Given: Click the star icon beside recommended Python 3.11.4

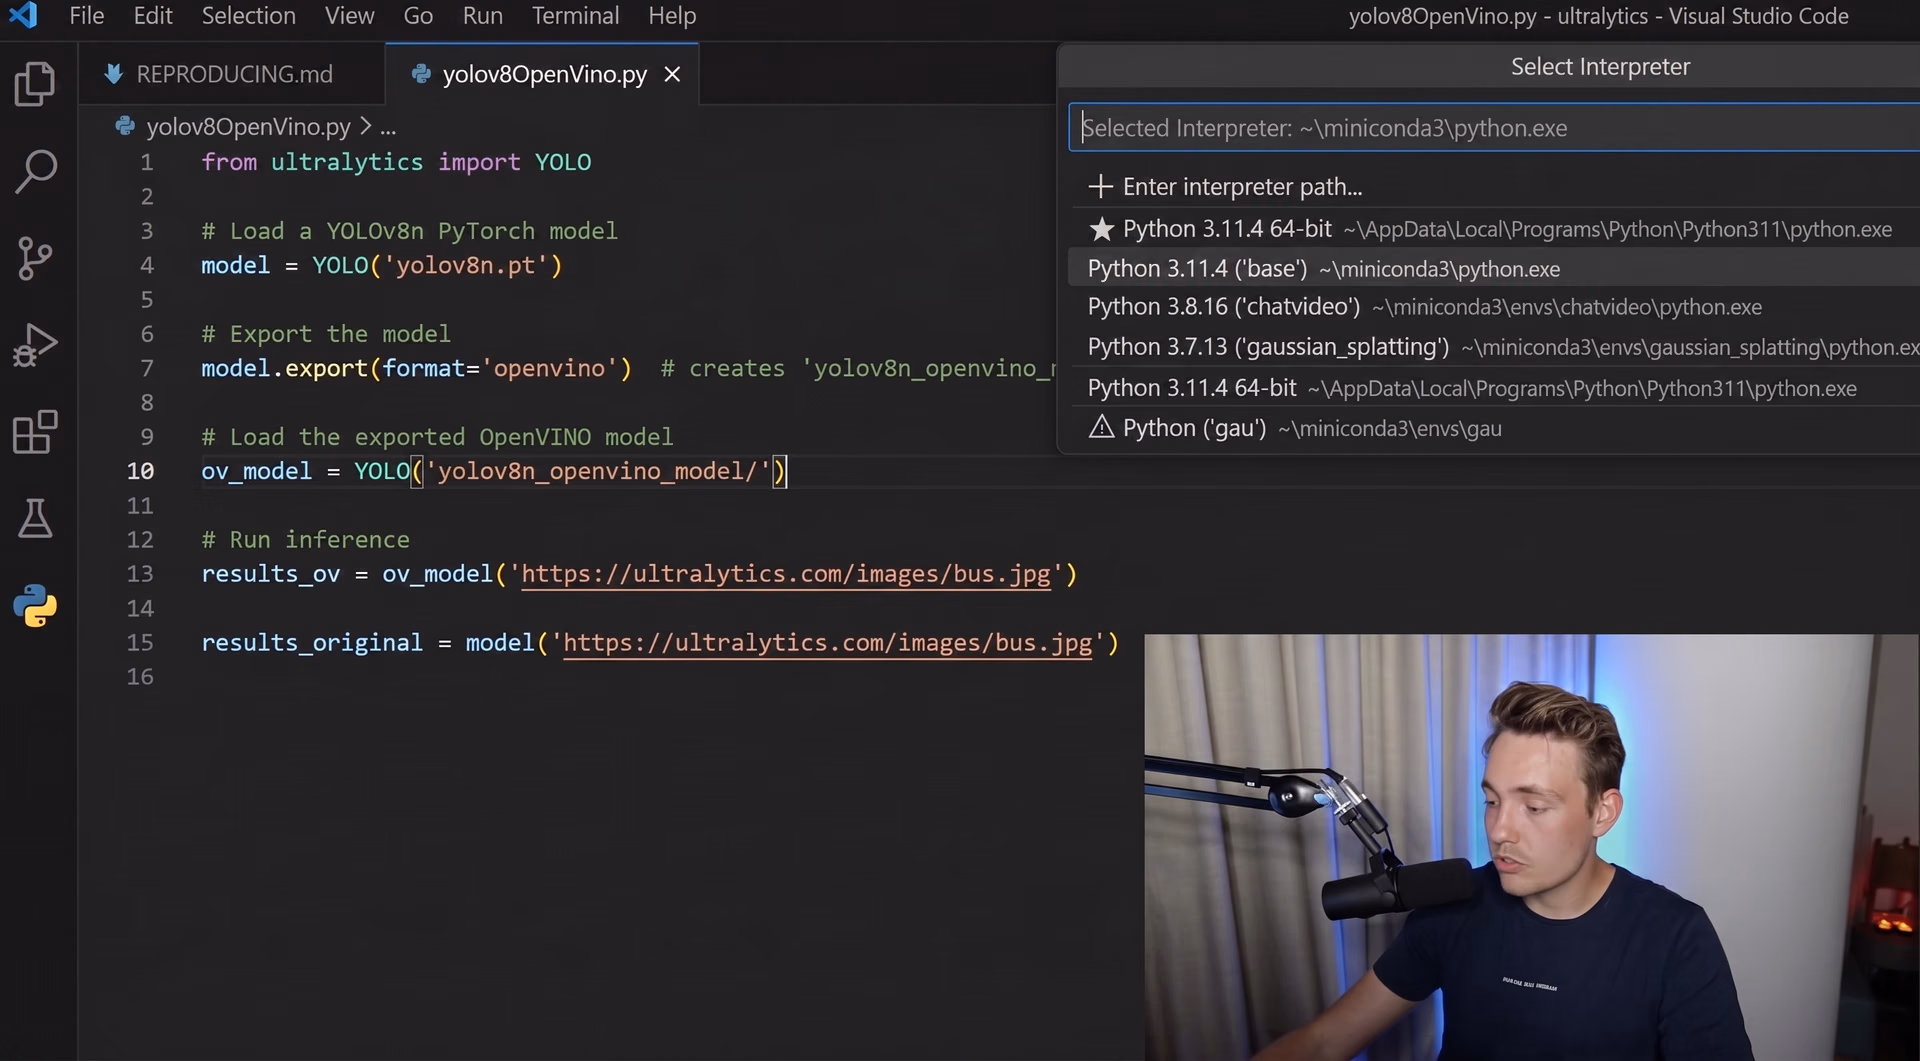Looking at the screenshot, I should 1101,229.
